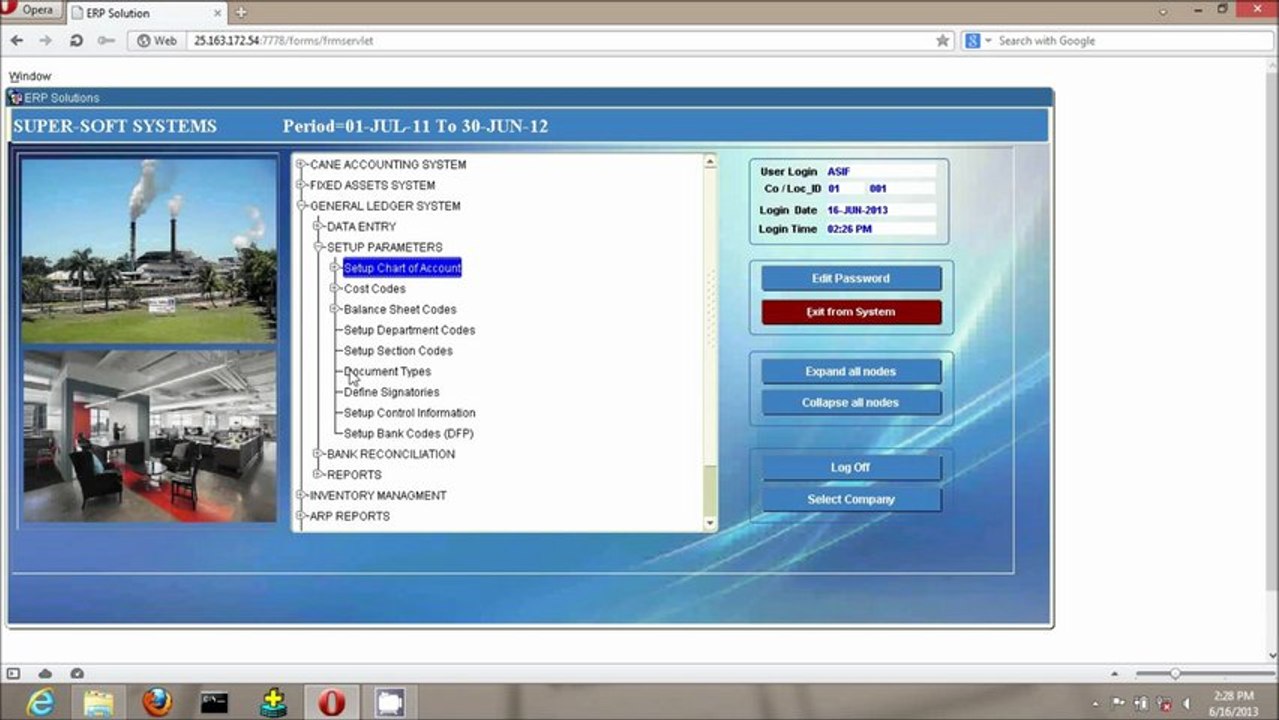Click the Select Company button
The width and height of the screenshot is (1279, 720).
pyautogui.click(x=851, y=499)
